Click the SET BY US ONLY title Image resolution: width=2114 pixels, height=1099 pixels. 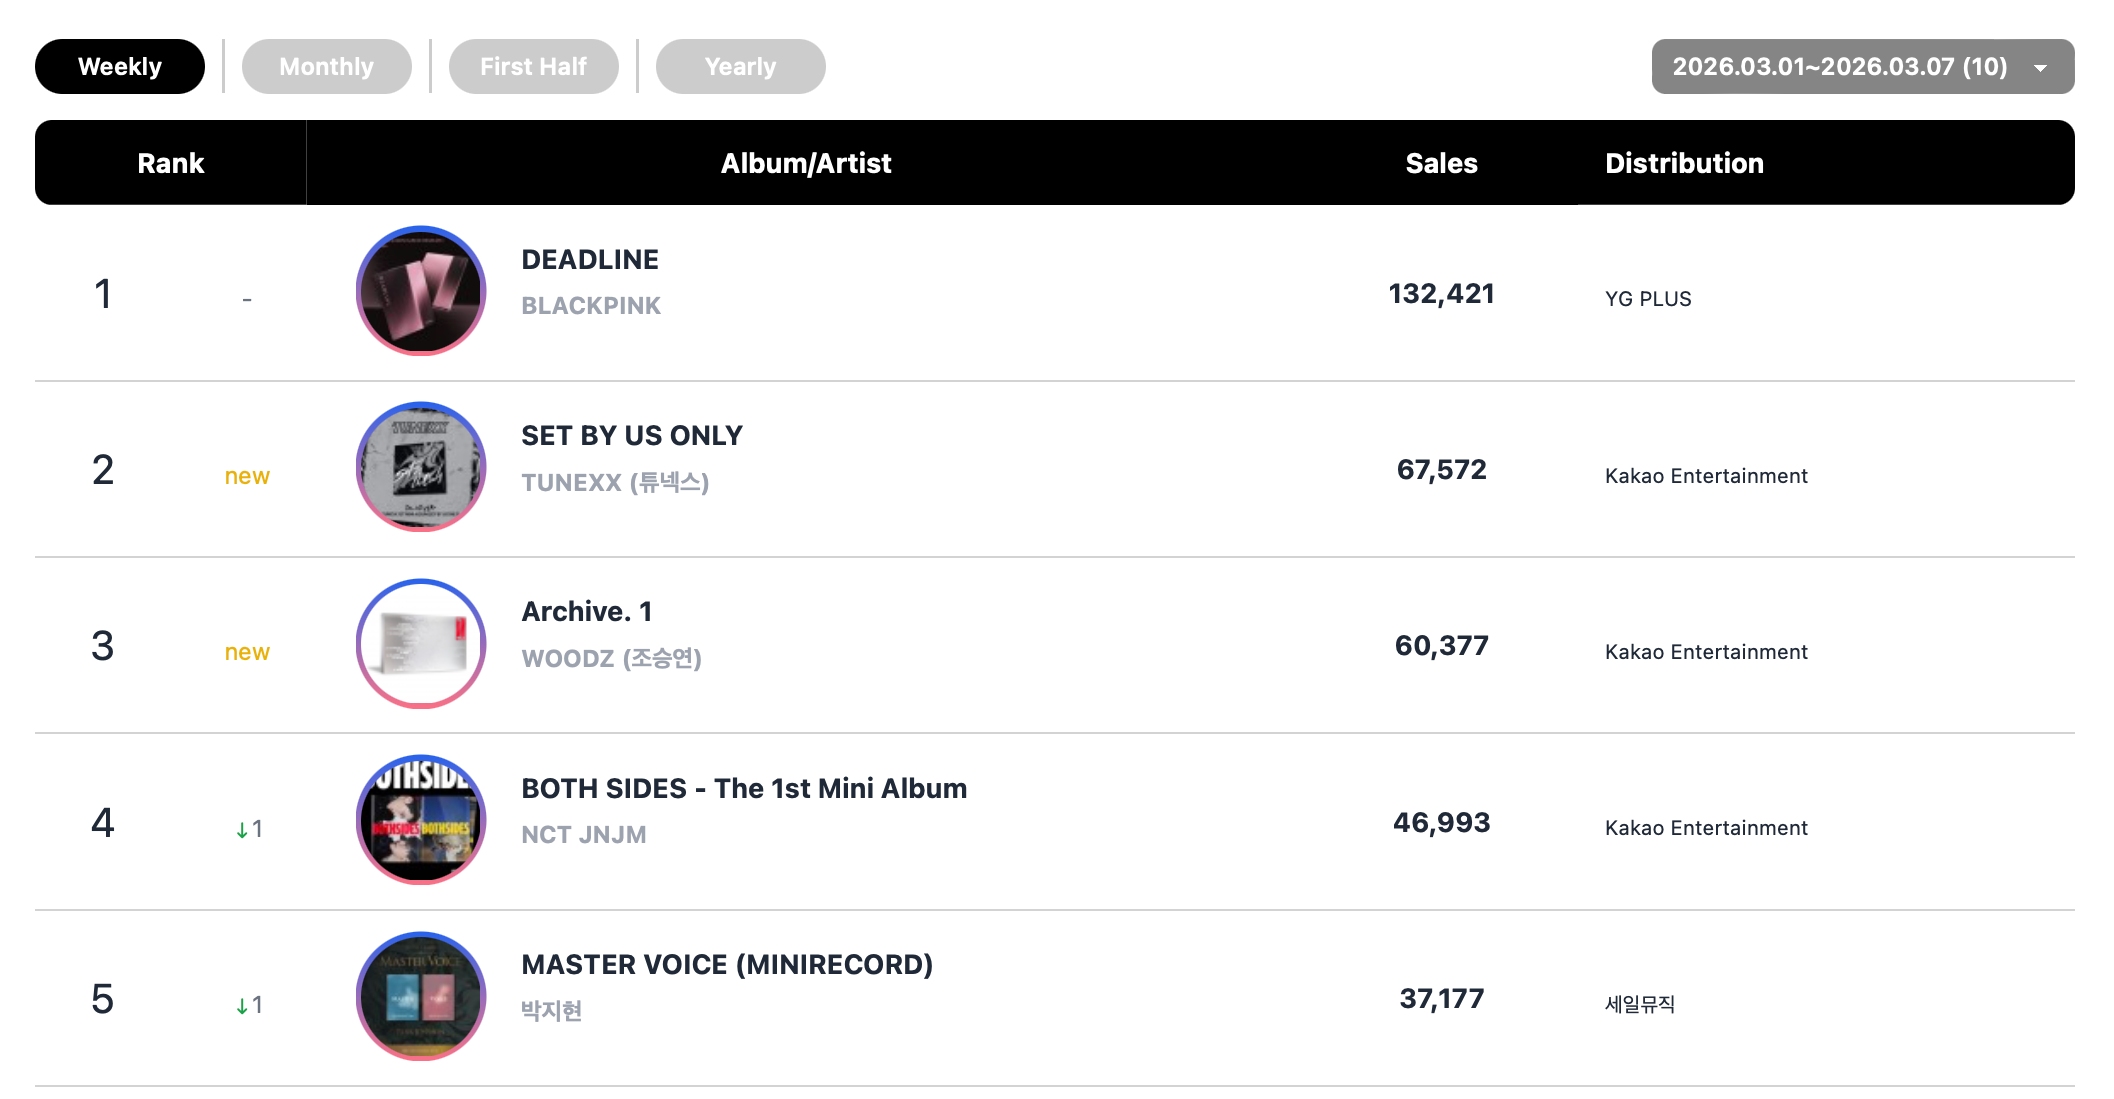[x=632, y=436]
